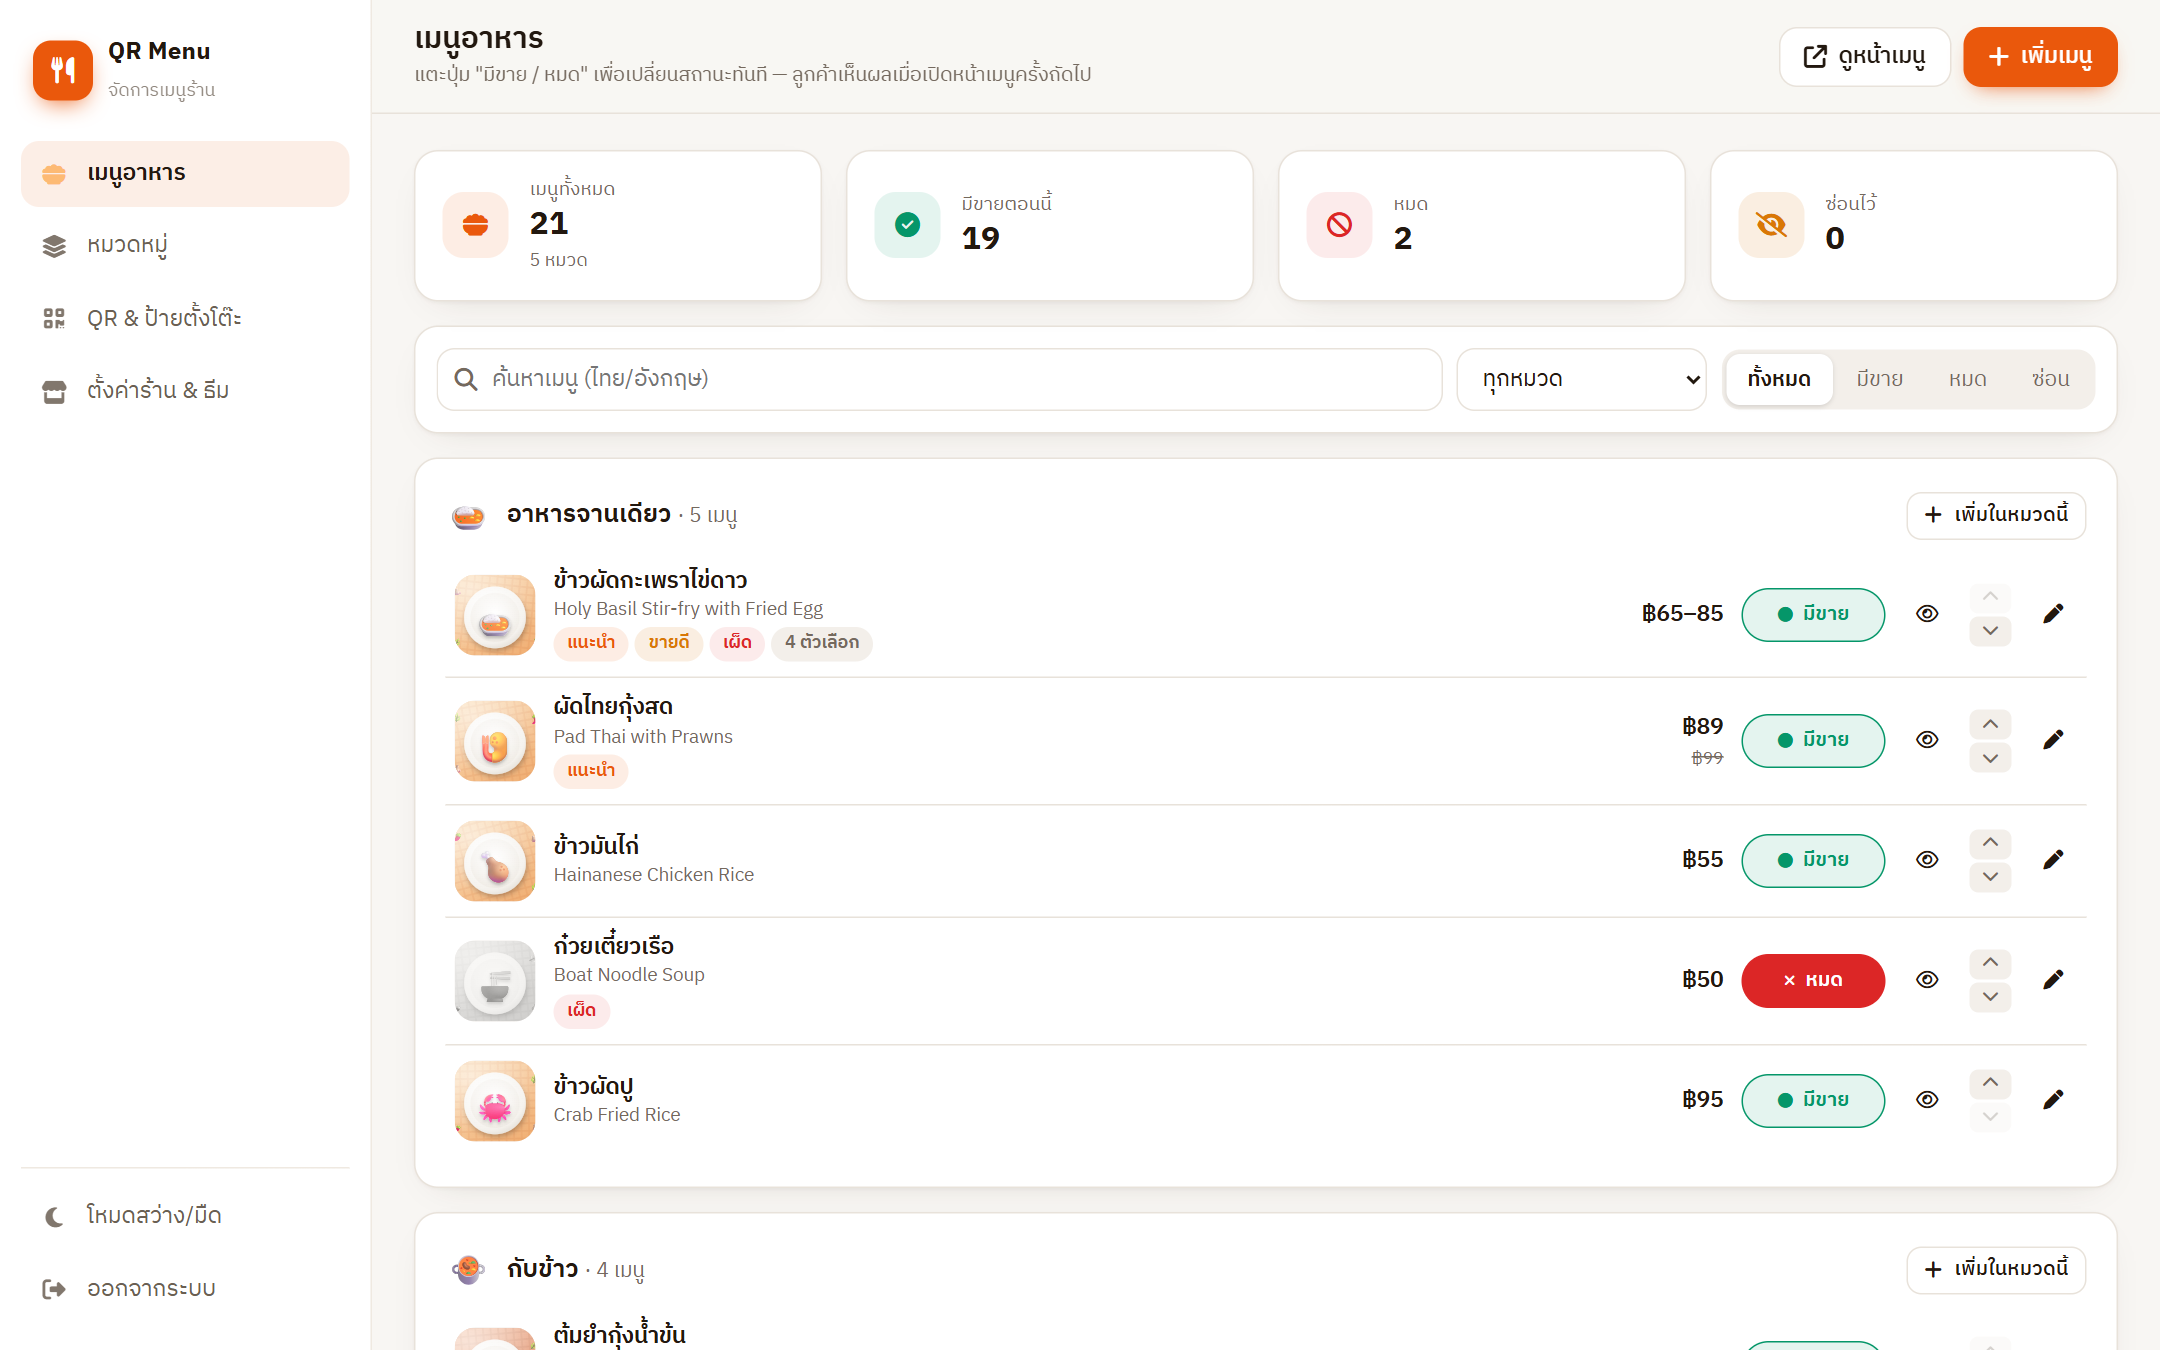Toggle มีขาย status for ข้าวผัดปู

pyautogui.click(x=1813, y=1100)
